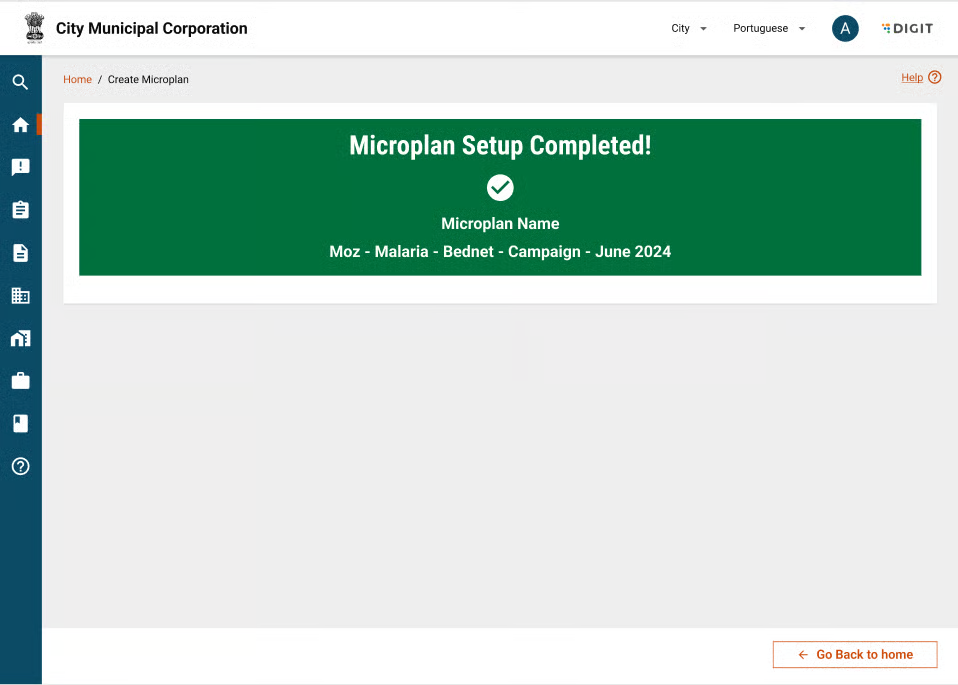Viewport: 958px width, 685px height.
Task: Open the sidebar help question mark icon
Action: (x=20, y=466)
